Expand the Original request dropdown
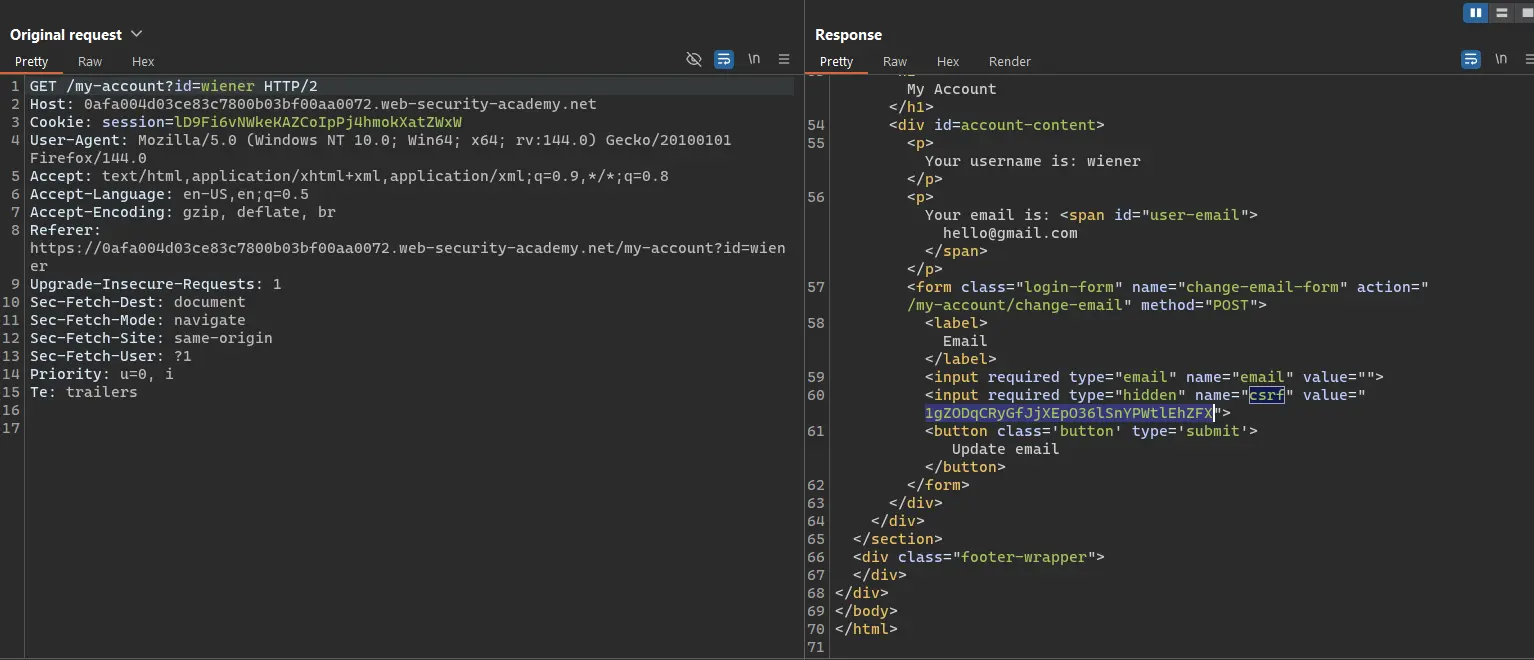Image resolution: width=1534 pixels, height=660 pixels. click(137, 34)
